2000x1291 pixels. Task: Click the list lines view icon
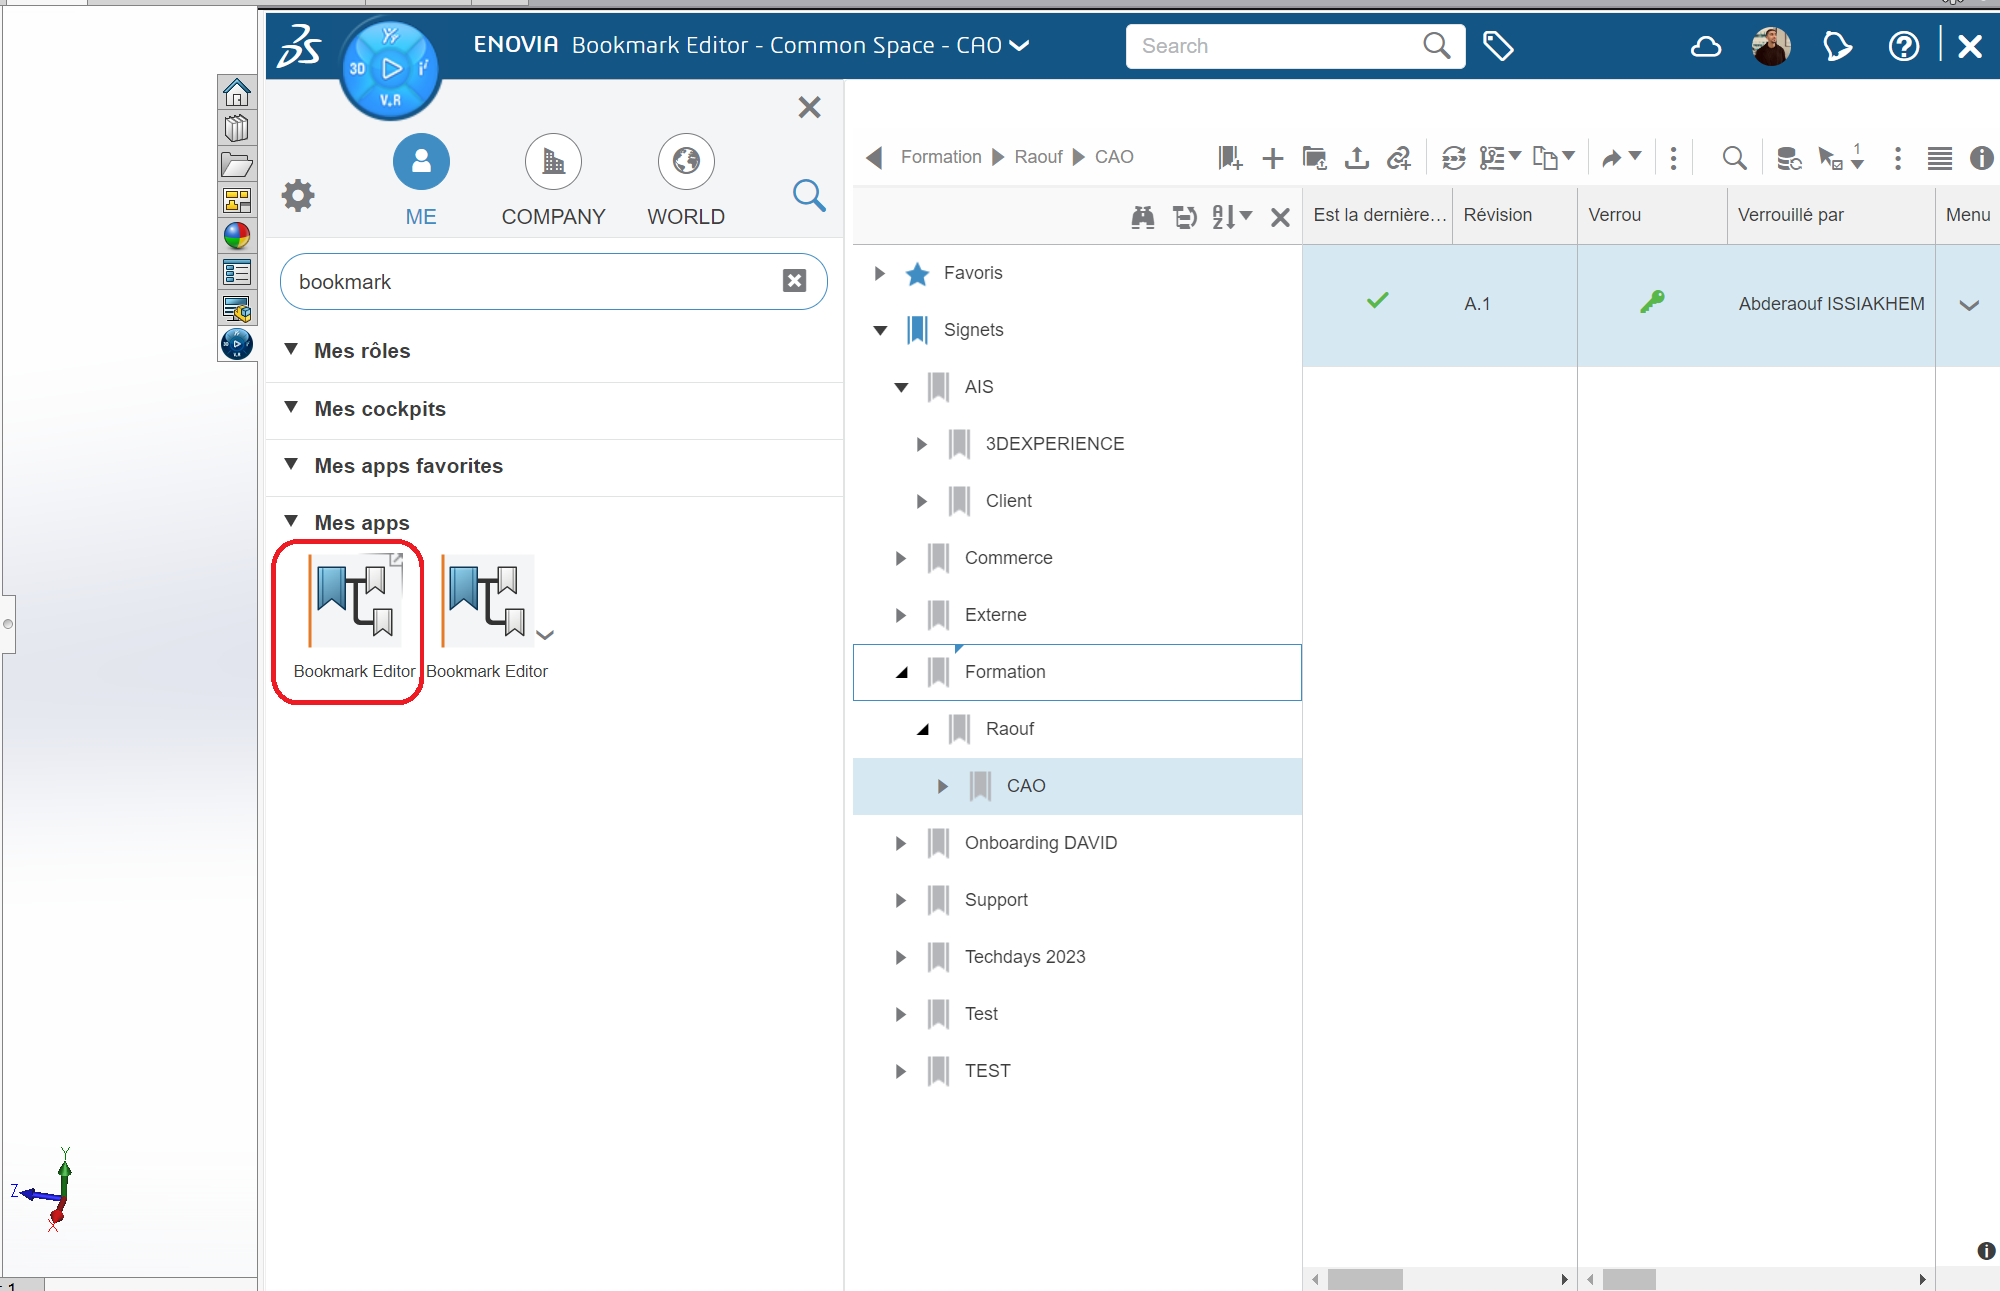point(1939,158)
